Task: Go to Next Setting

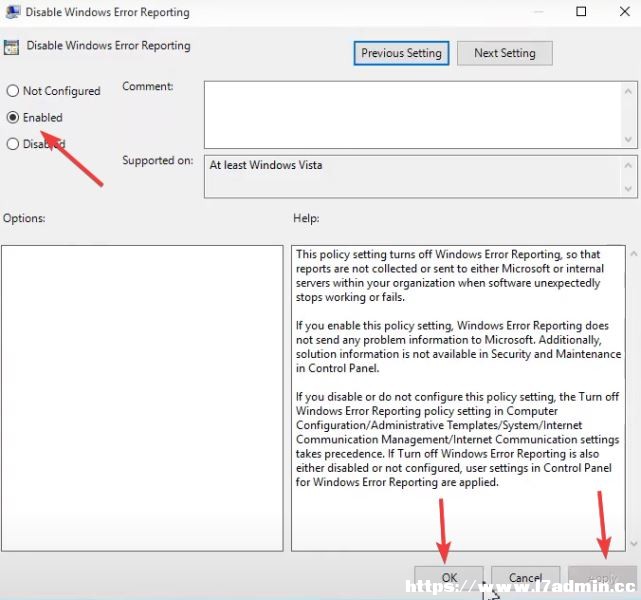Action: tap(504, 53)
